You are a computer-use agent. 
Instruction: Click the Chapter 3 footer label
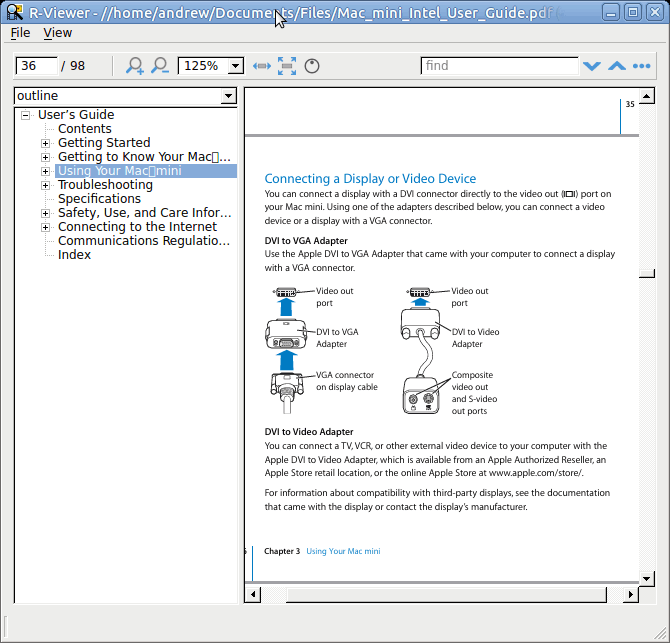pyautogui.click(x=282, y=551)
